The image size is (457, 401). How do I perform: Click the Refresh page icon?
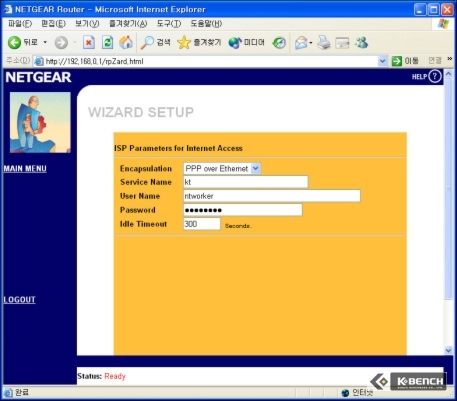(x=107, y=43)
